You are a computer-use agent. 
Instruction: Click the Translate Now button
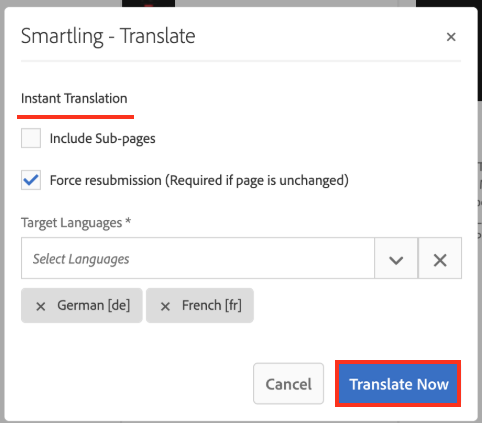pos(398,384)
